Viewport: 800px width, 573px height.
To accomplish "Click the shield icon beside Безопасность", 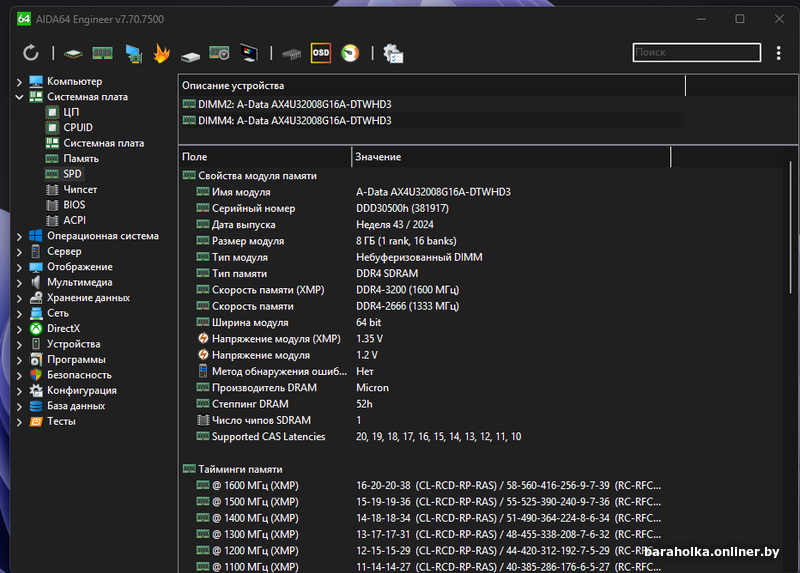I will [36, 375].
